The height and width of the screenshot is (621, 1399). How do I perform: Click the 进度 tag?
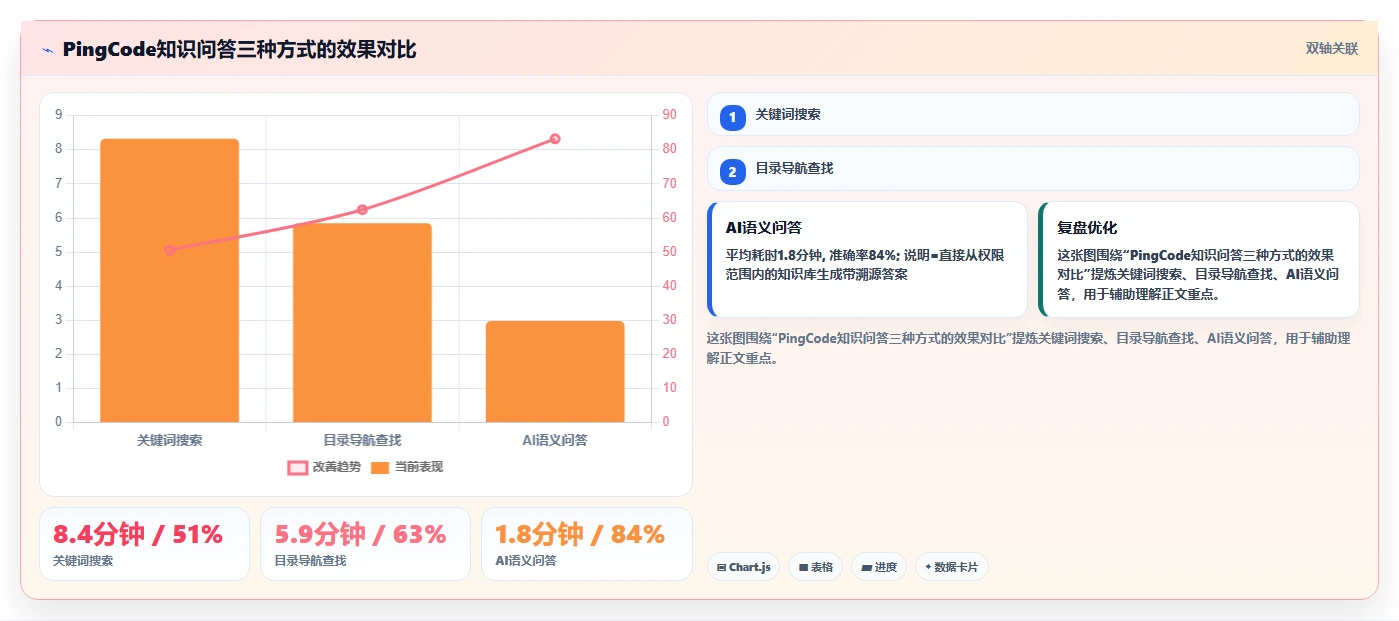[x=879, y=567]
